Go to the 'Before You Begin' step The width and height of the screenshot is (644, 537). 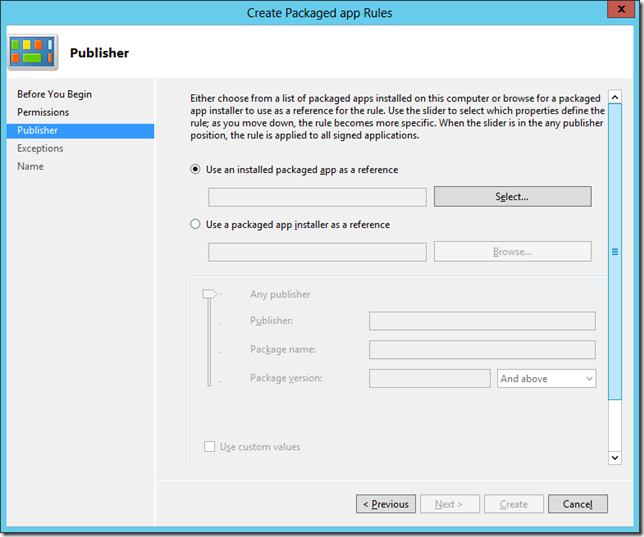coord(54,94)
